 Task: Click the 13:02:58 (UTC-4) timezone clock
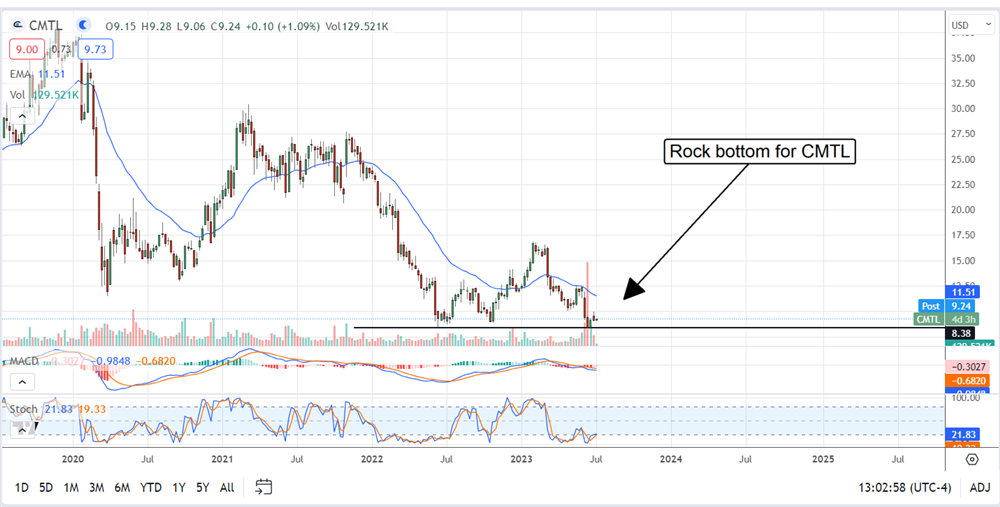coord(905,488)
